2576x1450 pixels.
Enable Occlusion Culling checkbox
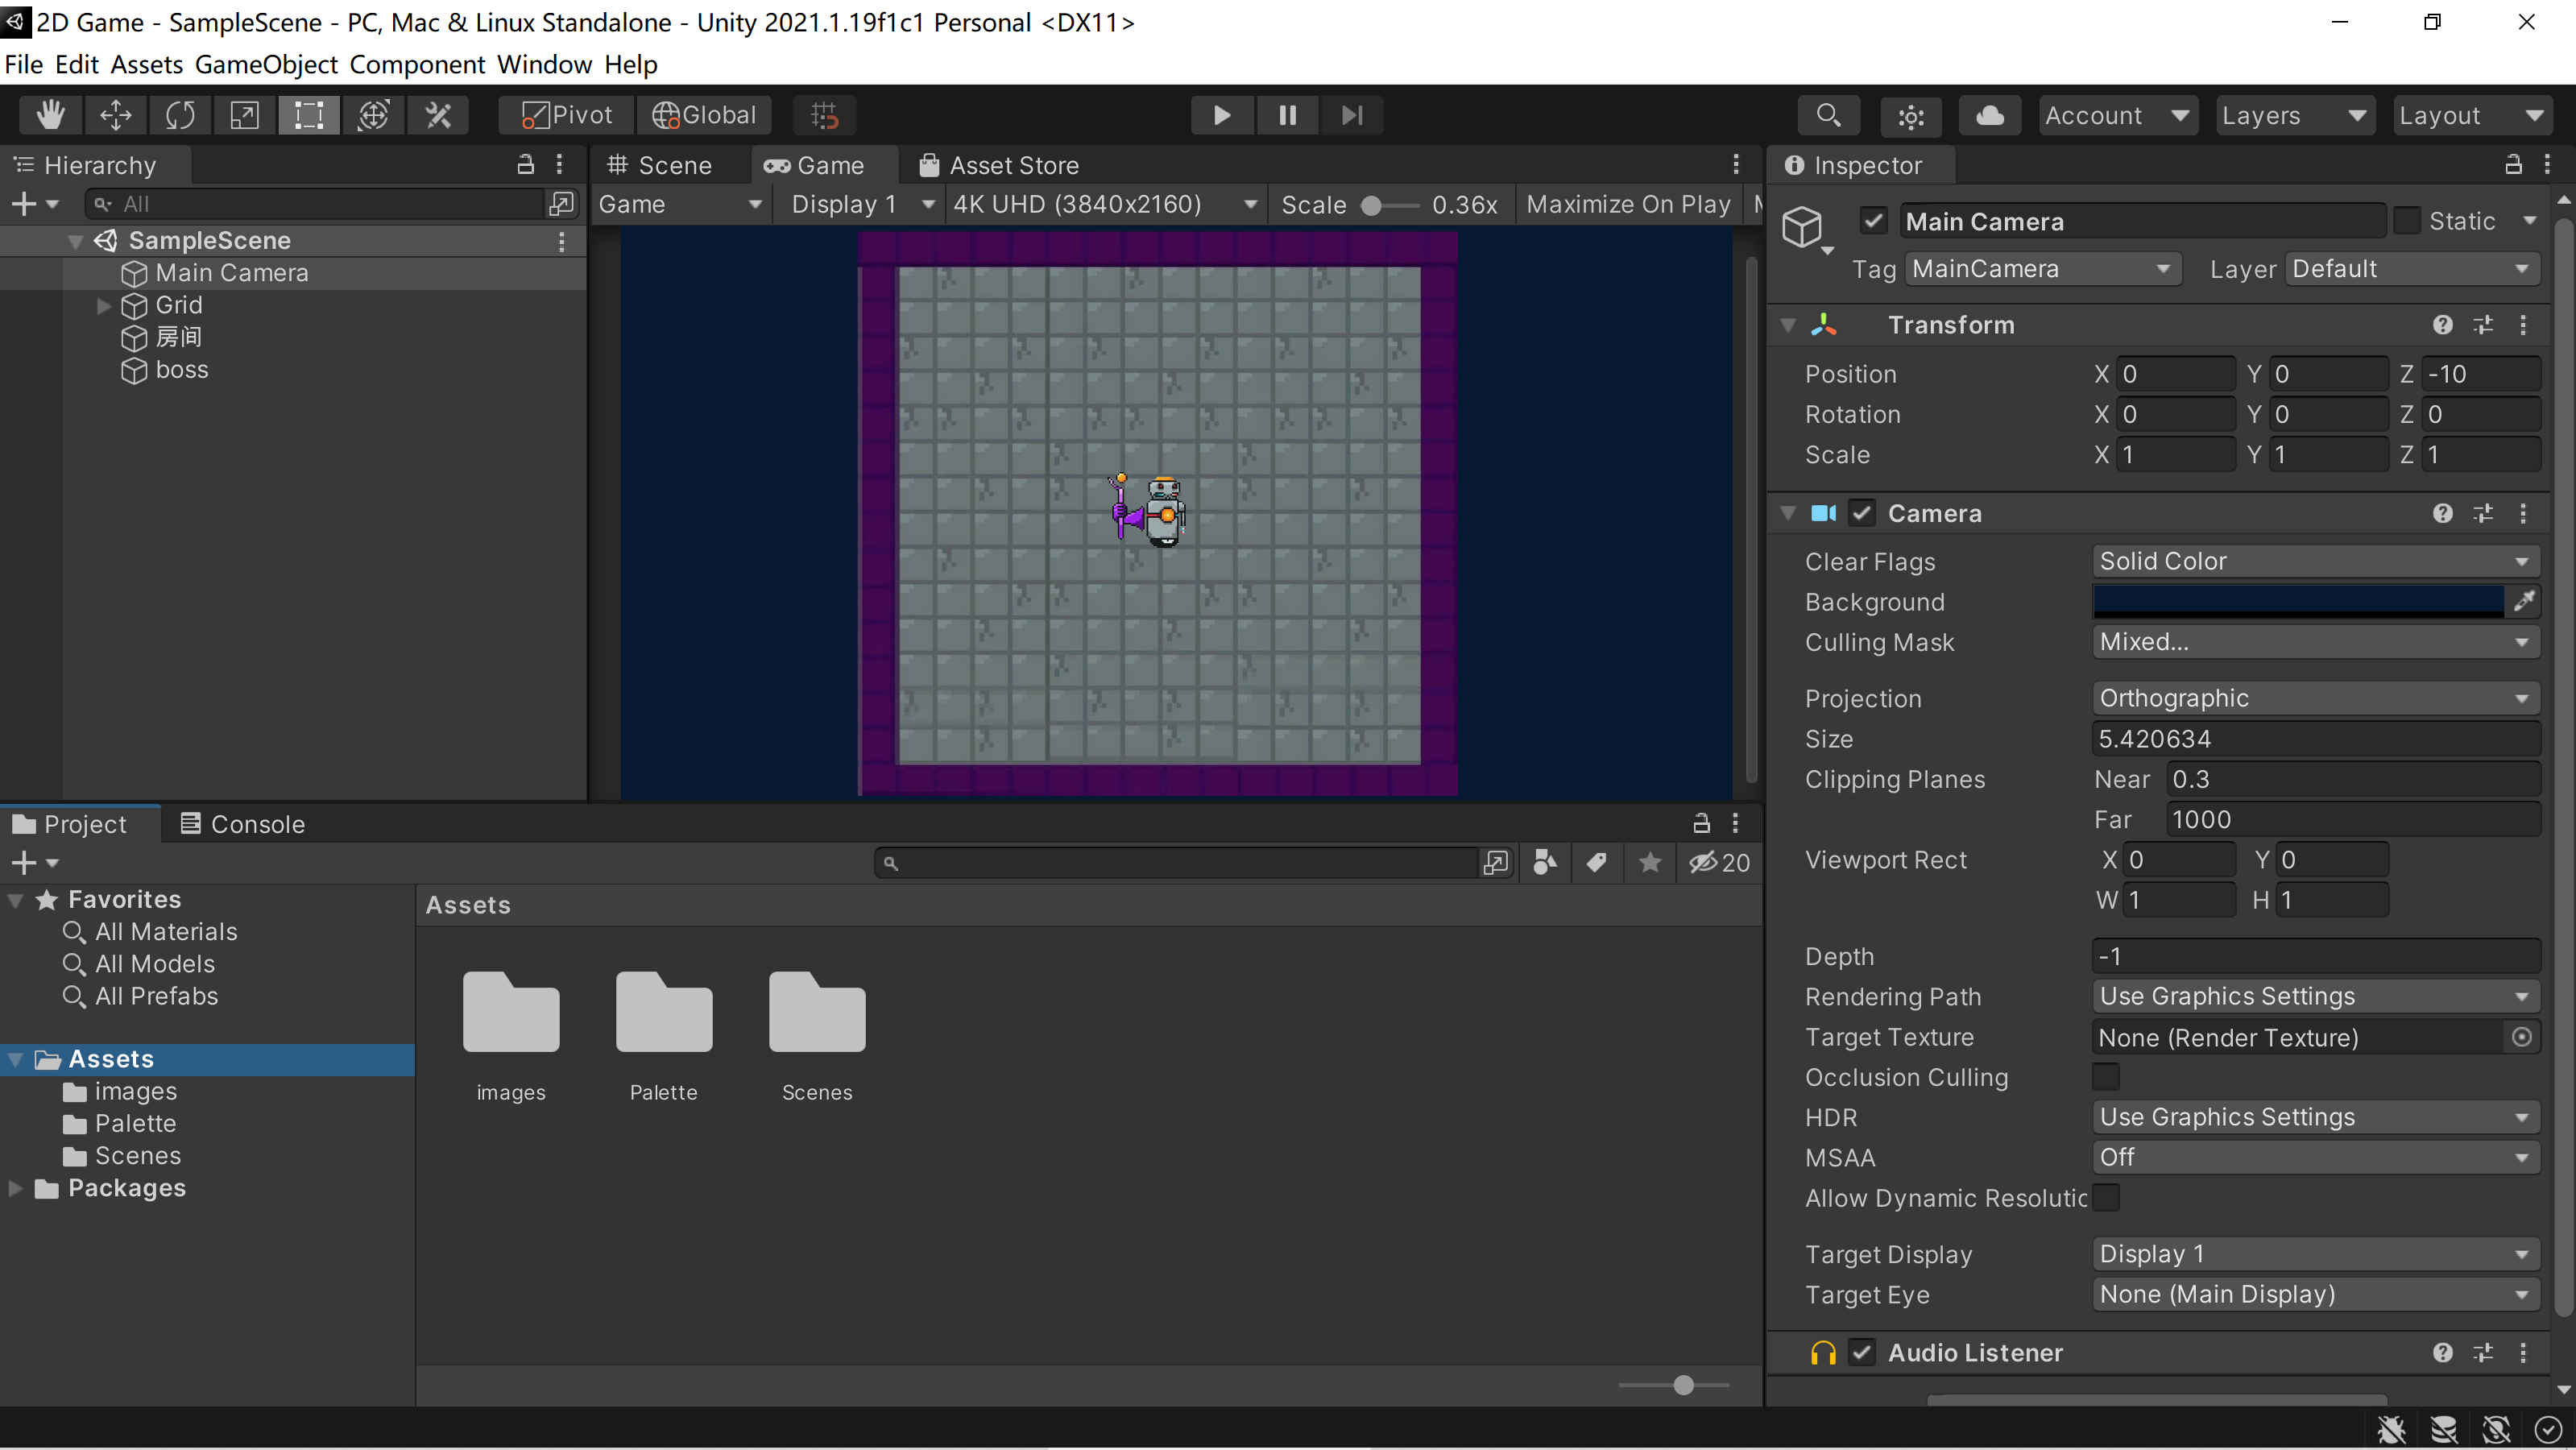point(2106,1077)
